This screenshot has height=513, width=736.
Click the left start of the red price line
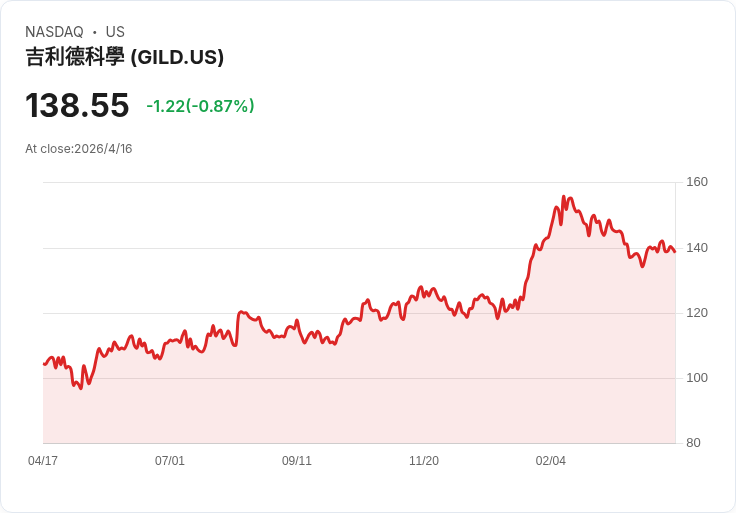[x=44, y=364]
